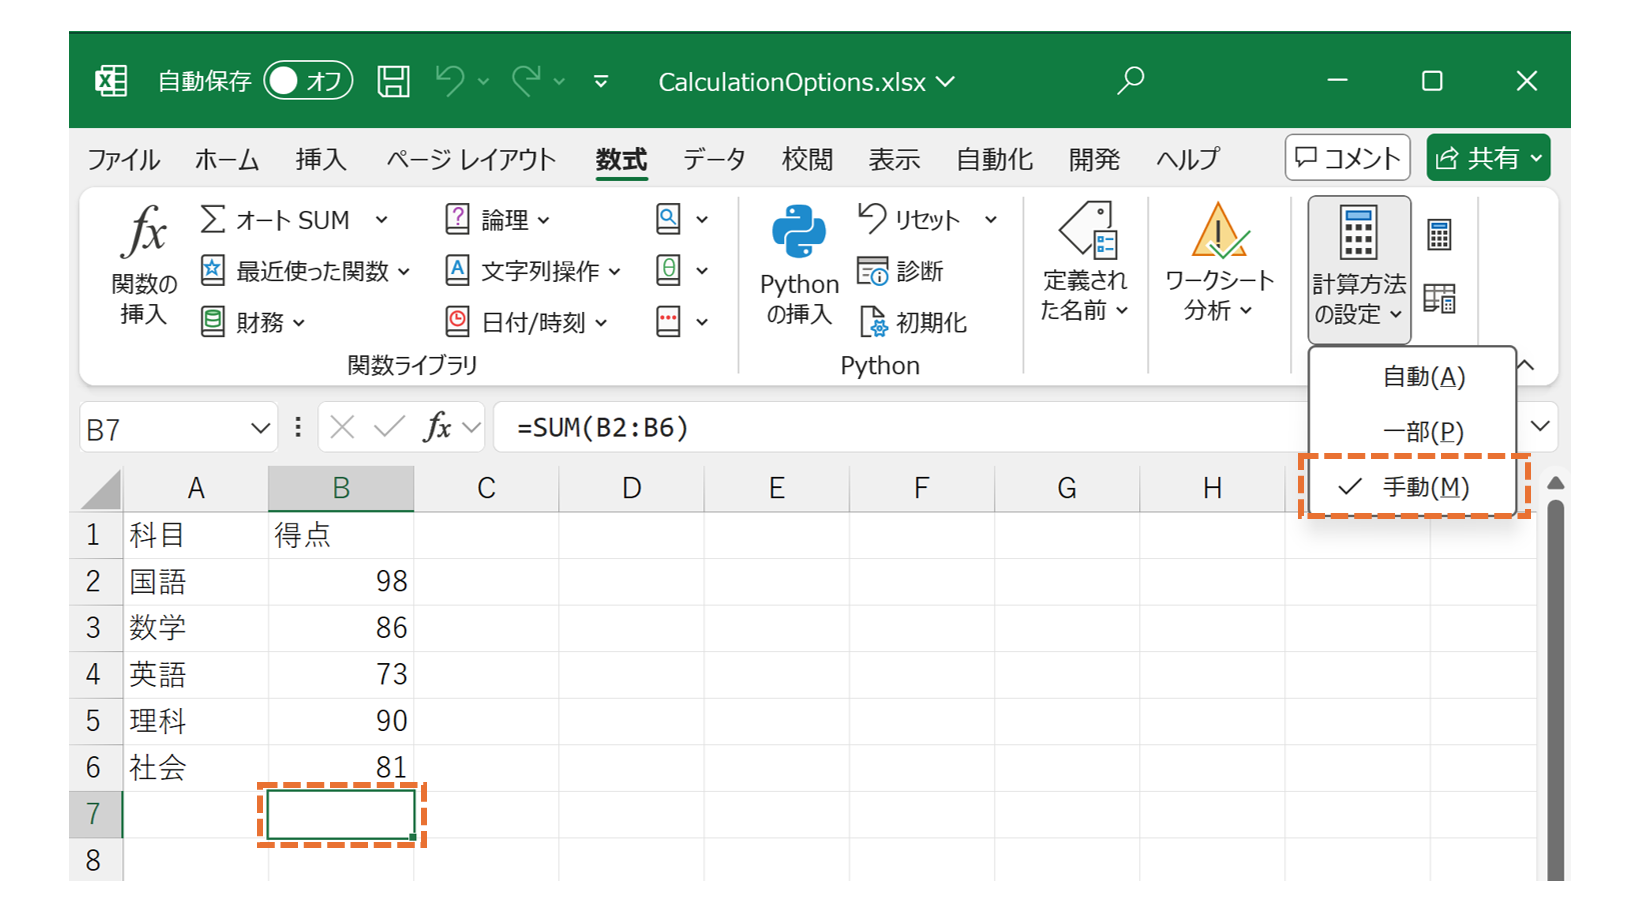
Task: Click the Python の挿入 icon
Action: click(x=797, y=262)
